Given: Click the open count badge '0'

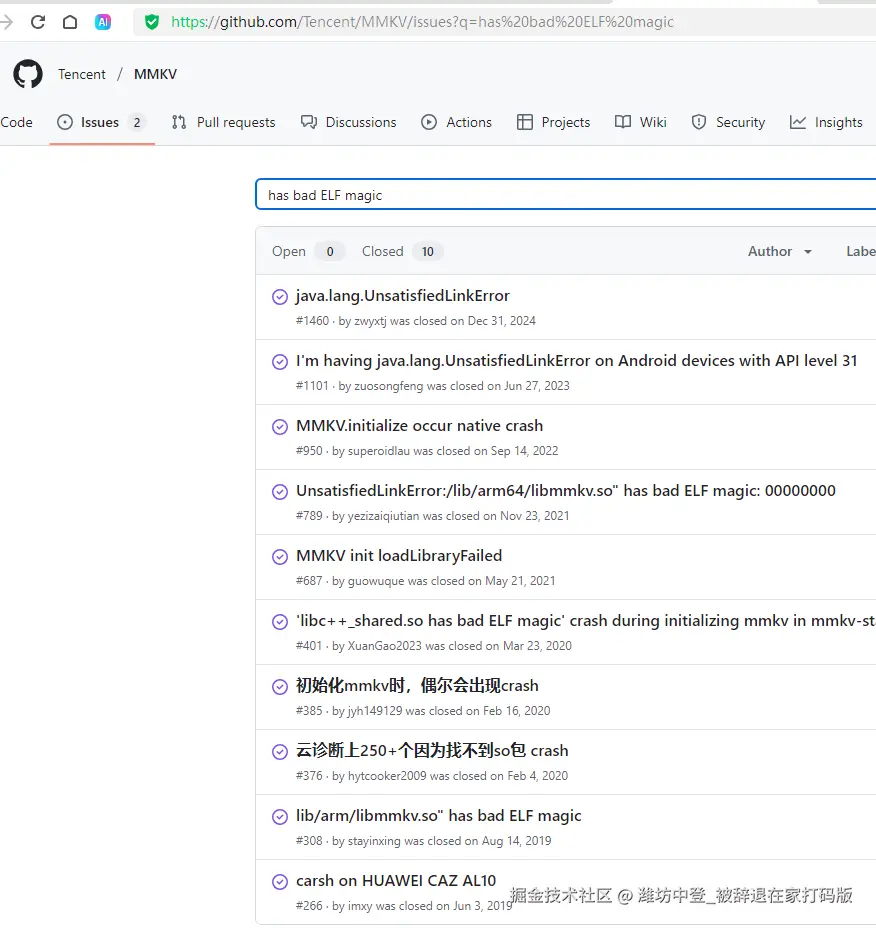Looking at the screenshot, I should (330, 252).
